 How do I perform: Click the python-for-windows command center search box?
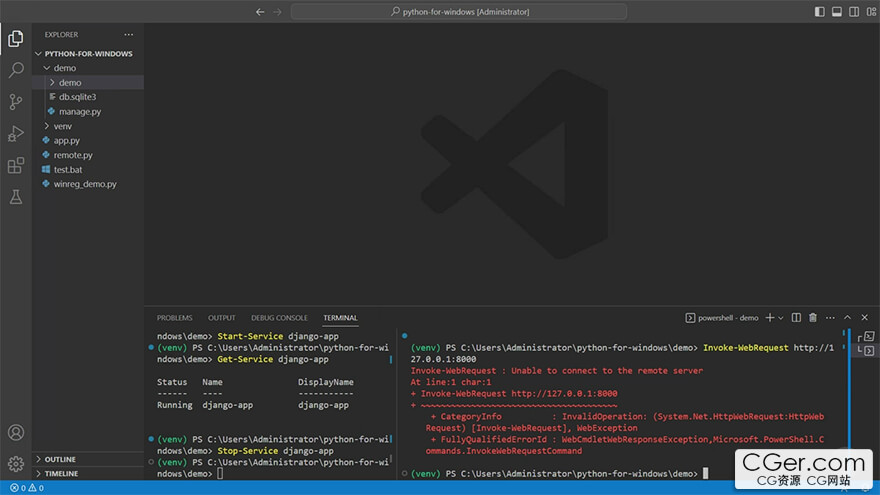point(460,12)
